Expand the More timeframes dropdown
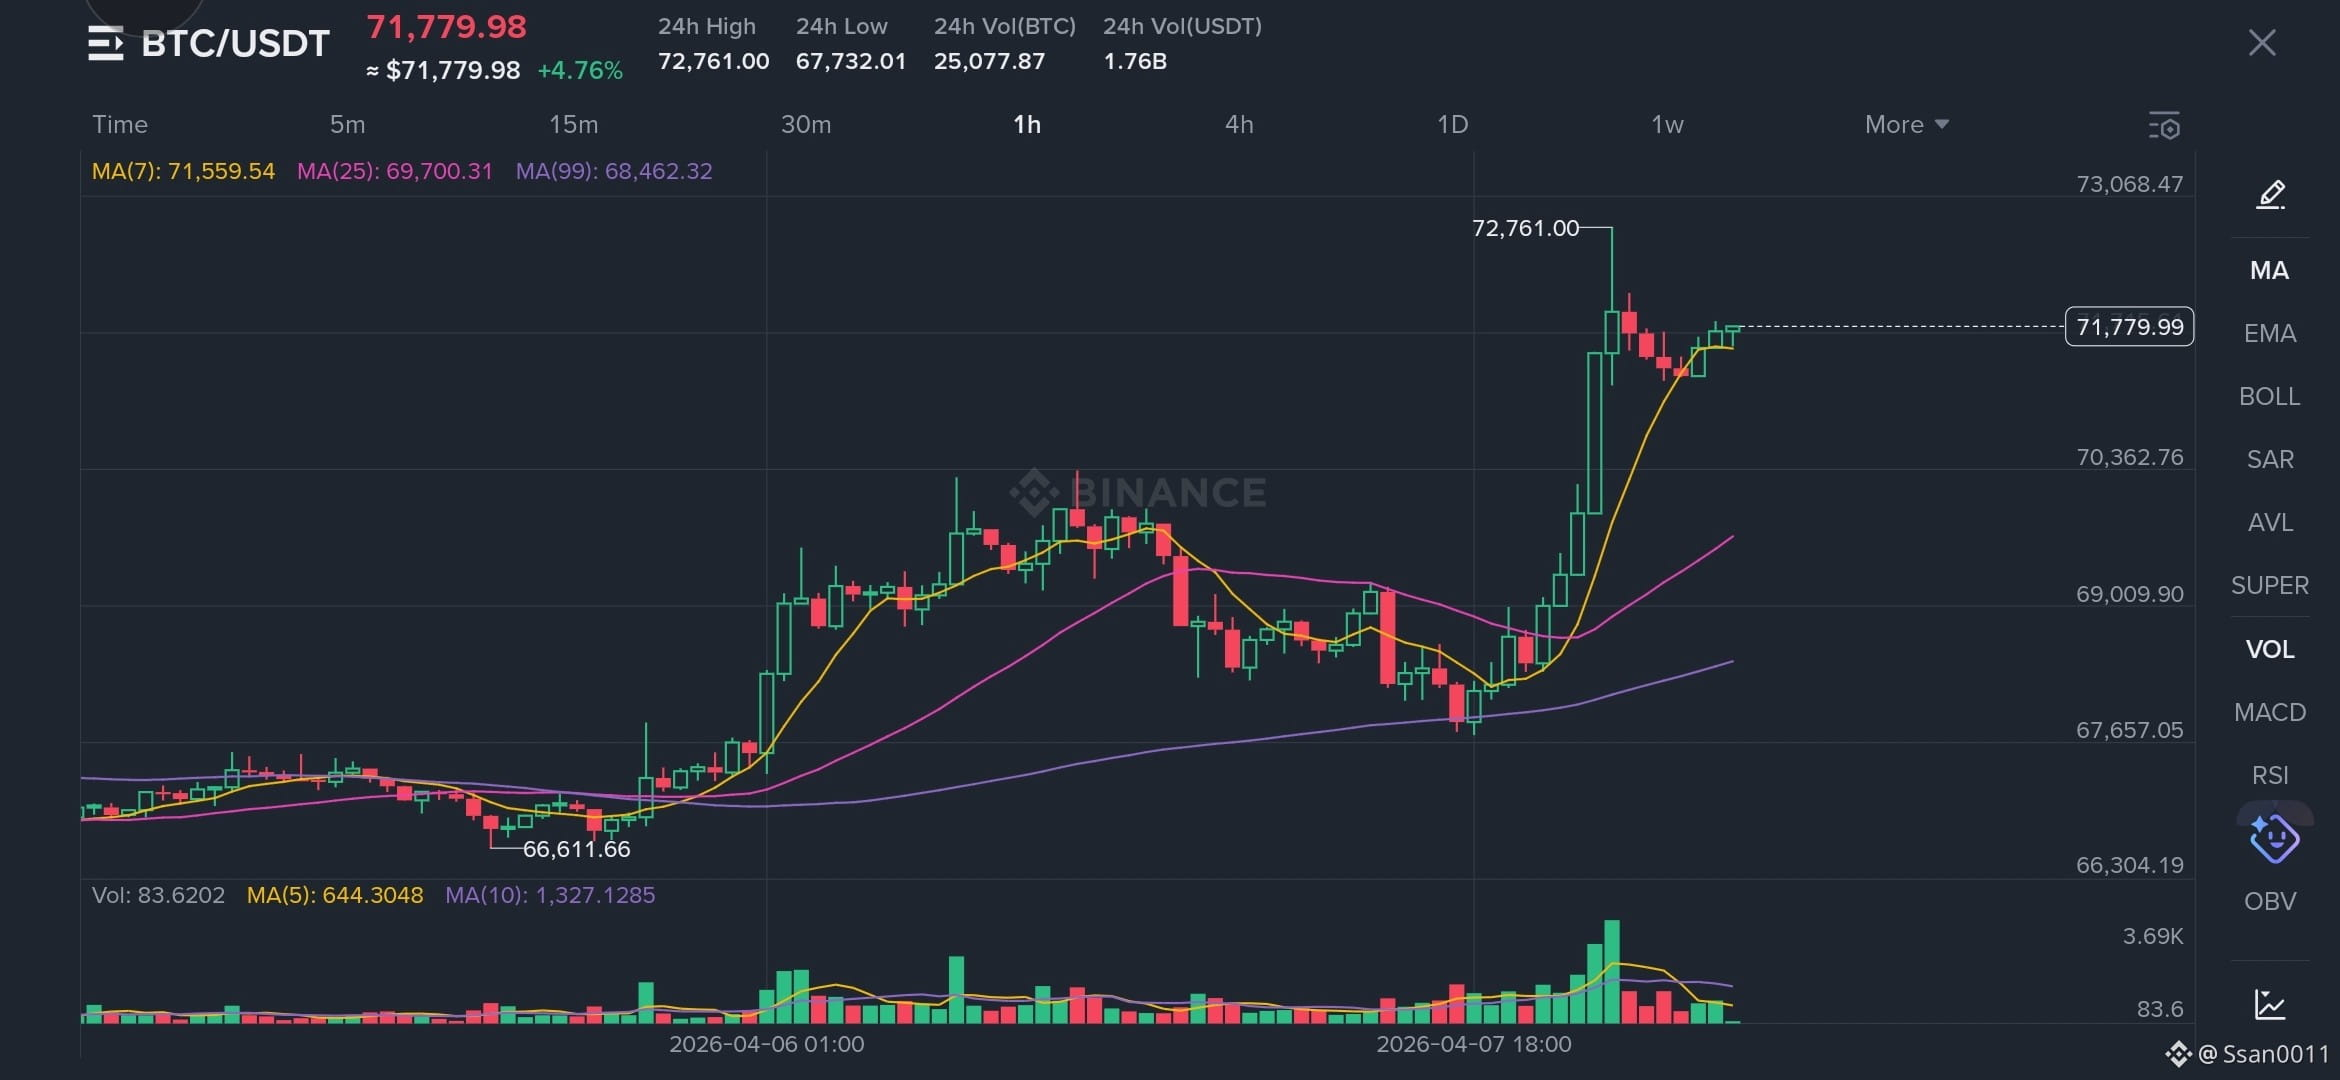Image resolution: width=2340 pixels, height=1080 pixels. pyautogui.click(x=1906, y=124)
